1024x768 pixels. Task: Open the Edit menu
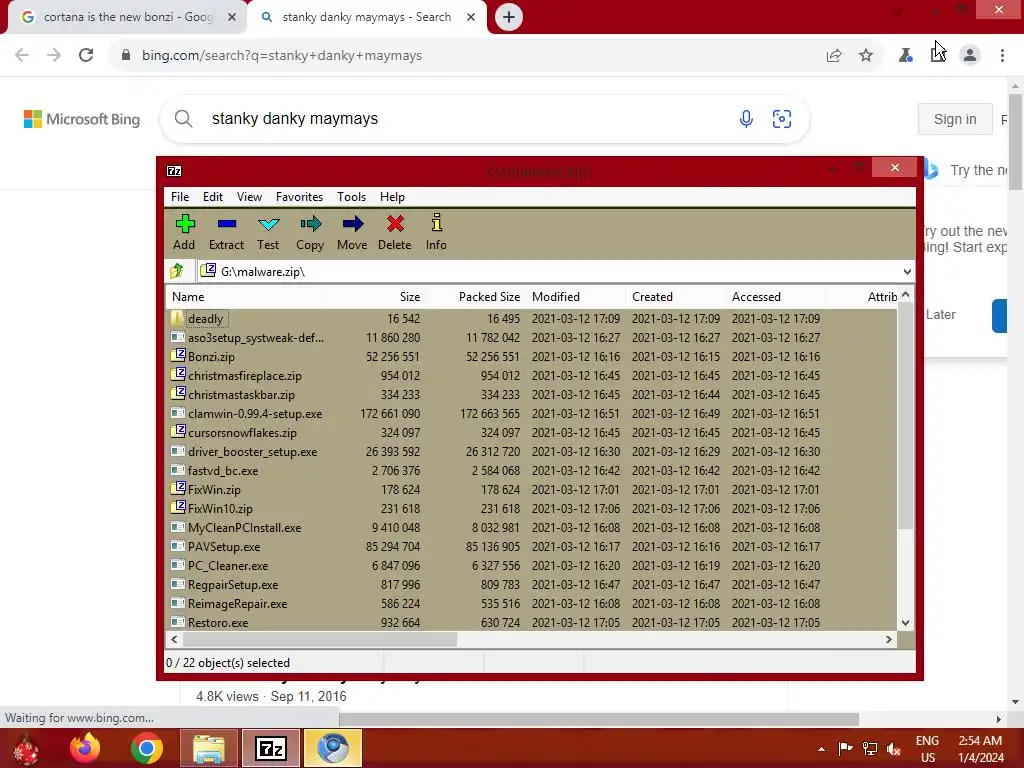tap(213, 197)
